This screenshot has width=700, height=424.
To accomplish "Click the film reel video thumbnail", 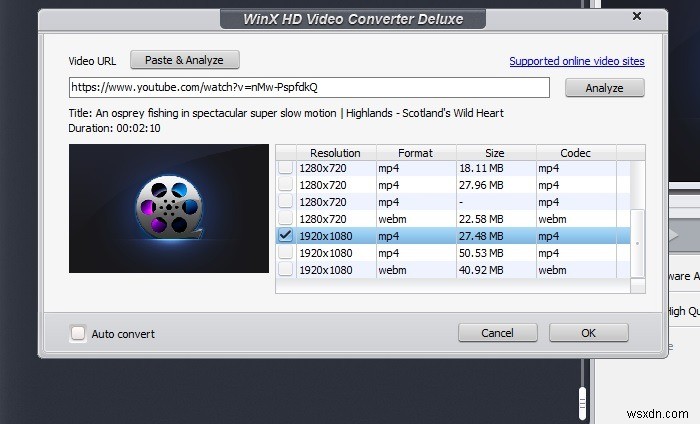I will (169, 208).
